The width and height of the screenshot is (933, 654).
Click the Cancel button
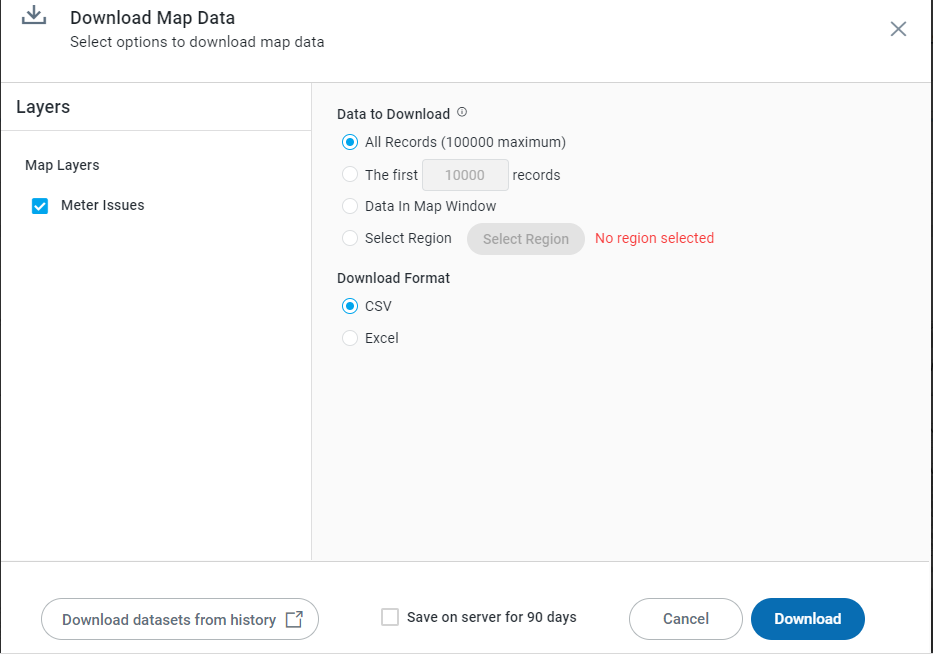pyautogui.click(x=685, y=619)
